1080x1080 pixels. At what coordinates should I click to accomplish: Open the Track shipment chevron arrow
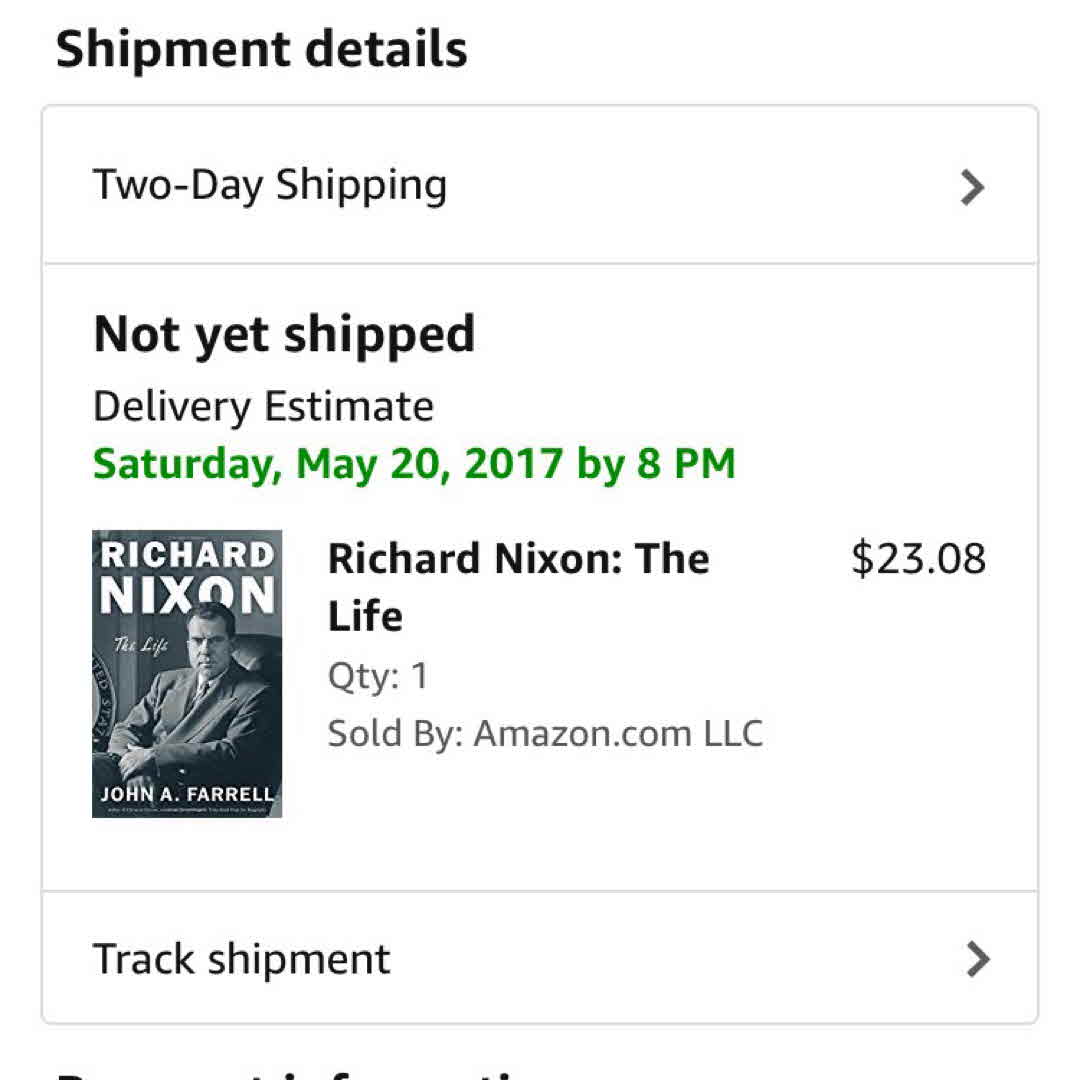pos(976,960)
